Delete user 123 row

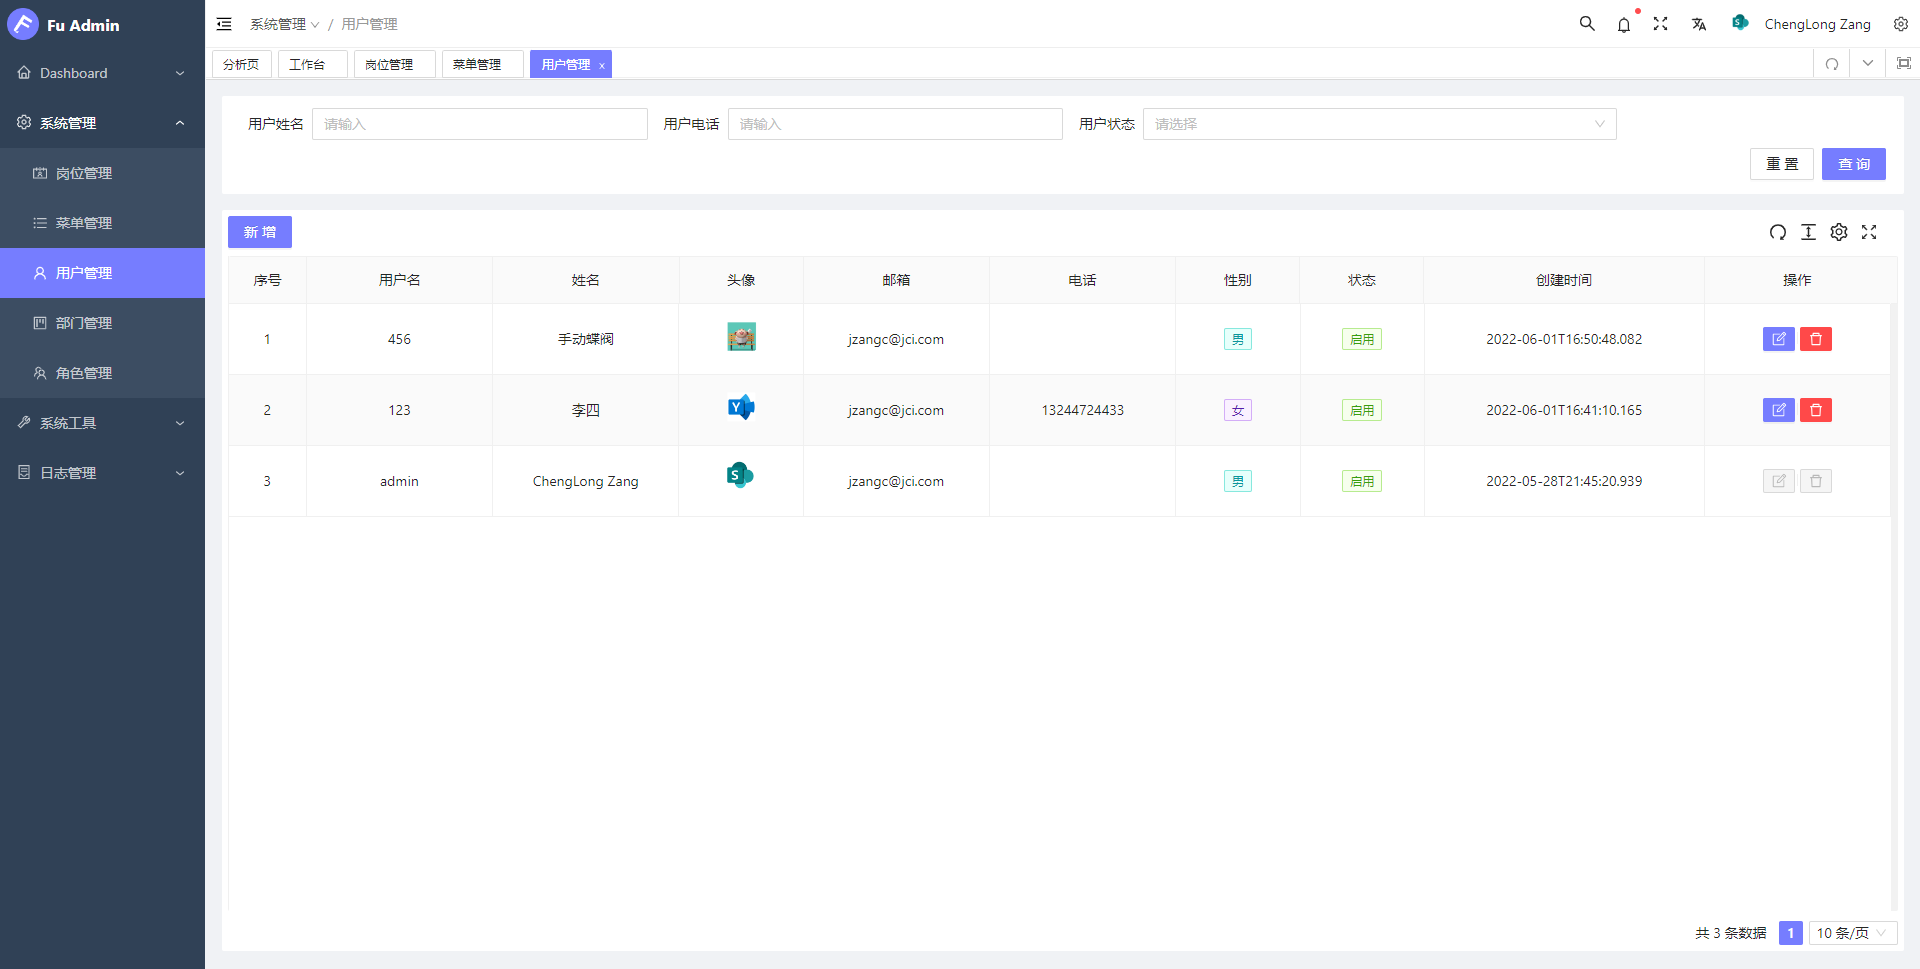point(1816,410)
